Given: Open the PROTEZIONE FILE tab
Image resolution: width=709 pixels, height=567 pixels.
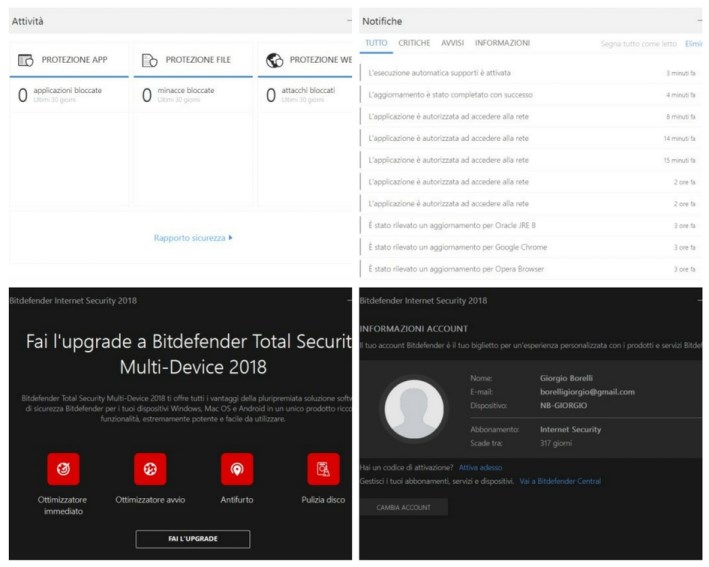Looking at the screenshot, I should 193,60.
